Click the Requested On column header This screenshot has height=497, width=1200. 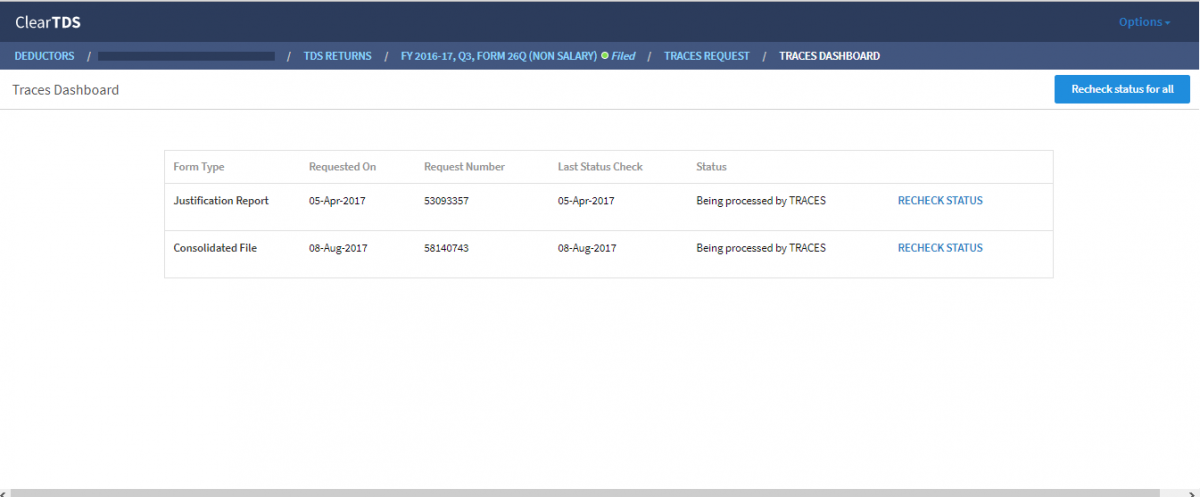point(342,167)
